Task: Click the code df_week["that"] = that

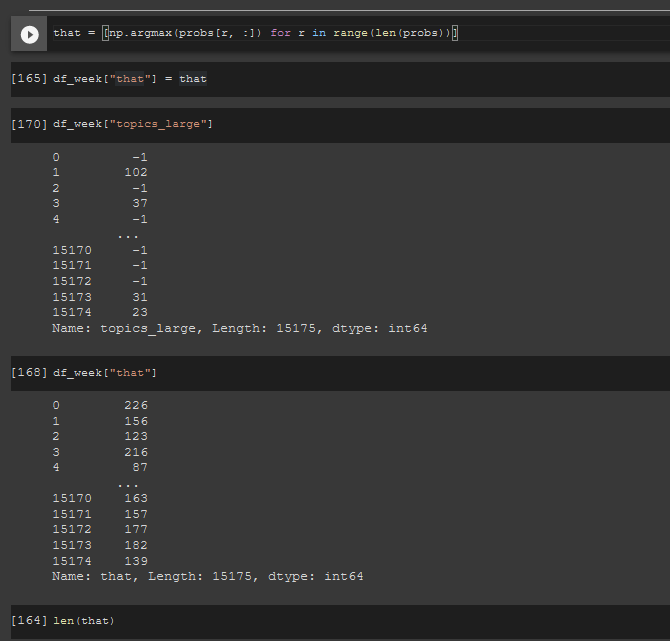Action: tap(130, 79)
